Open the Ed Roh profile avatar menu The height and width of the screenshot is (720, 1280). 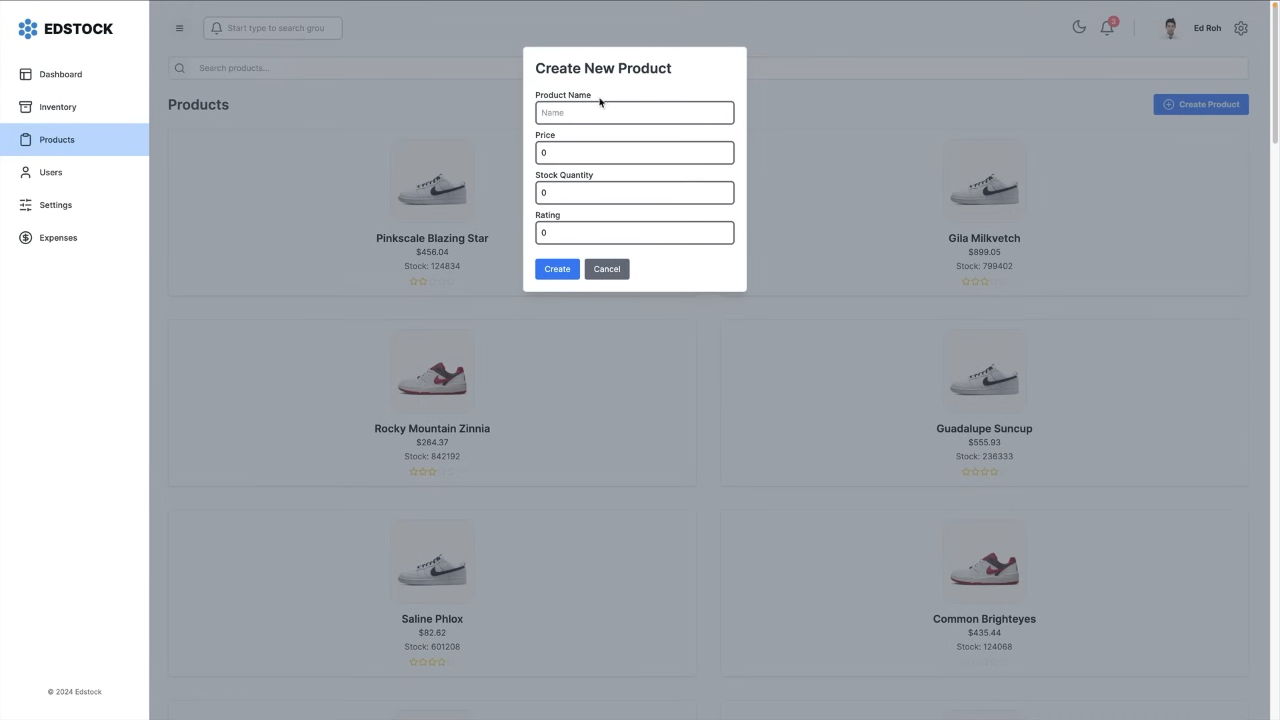coord(1170,28)
